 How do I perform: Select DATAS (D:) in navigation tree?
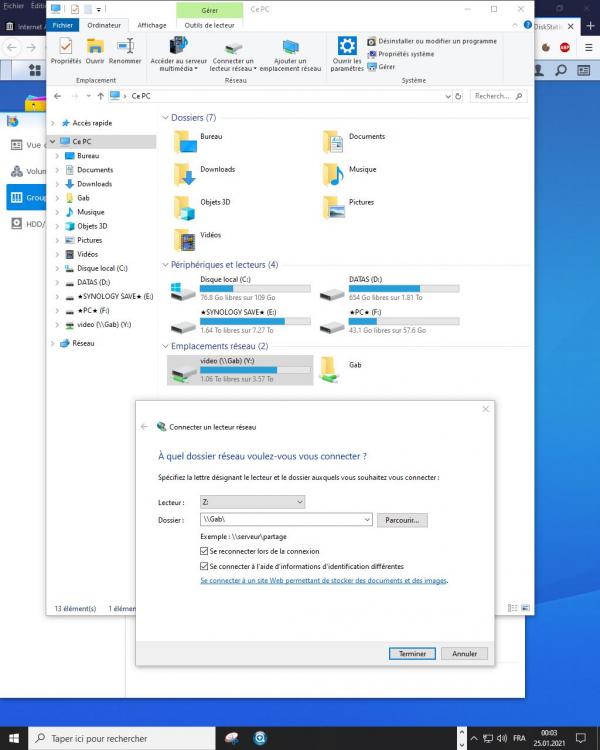coord(94,282)
